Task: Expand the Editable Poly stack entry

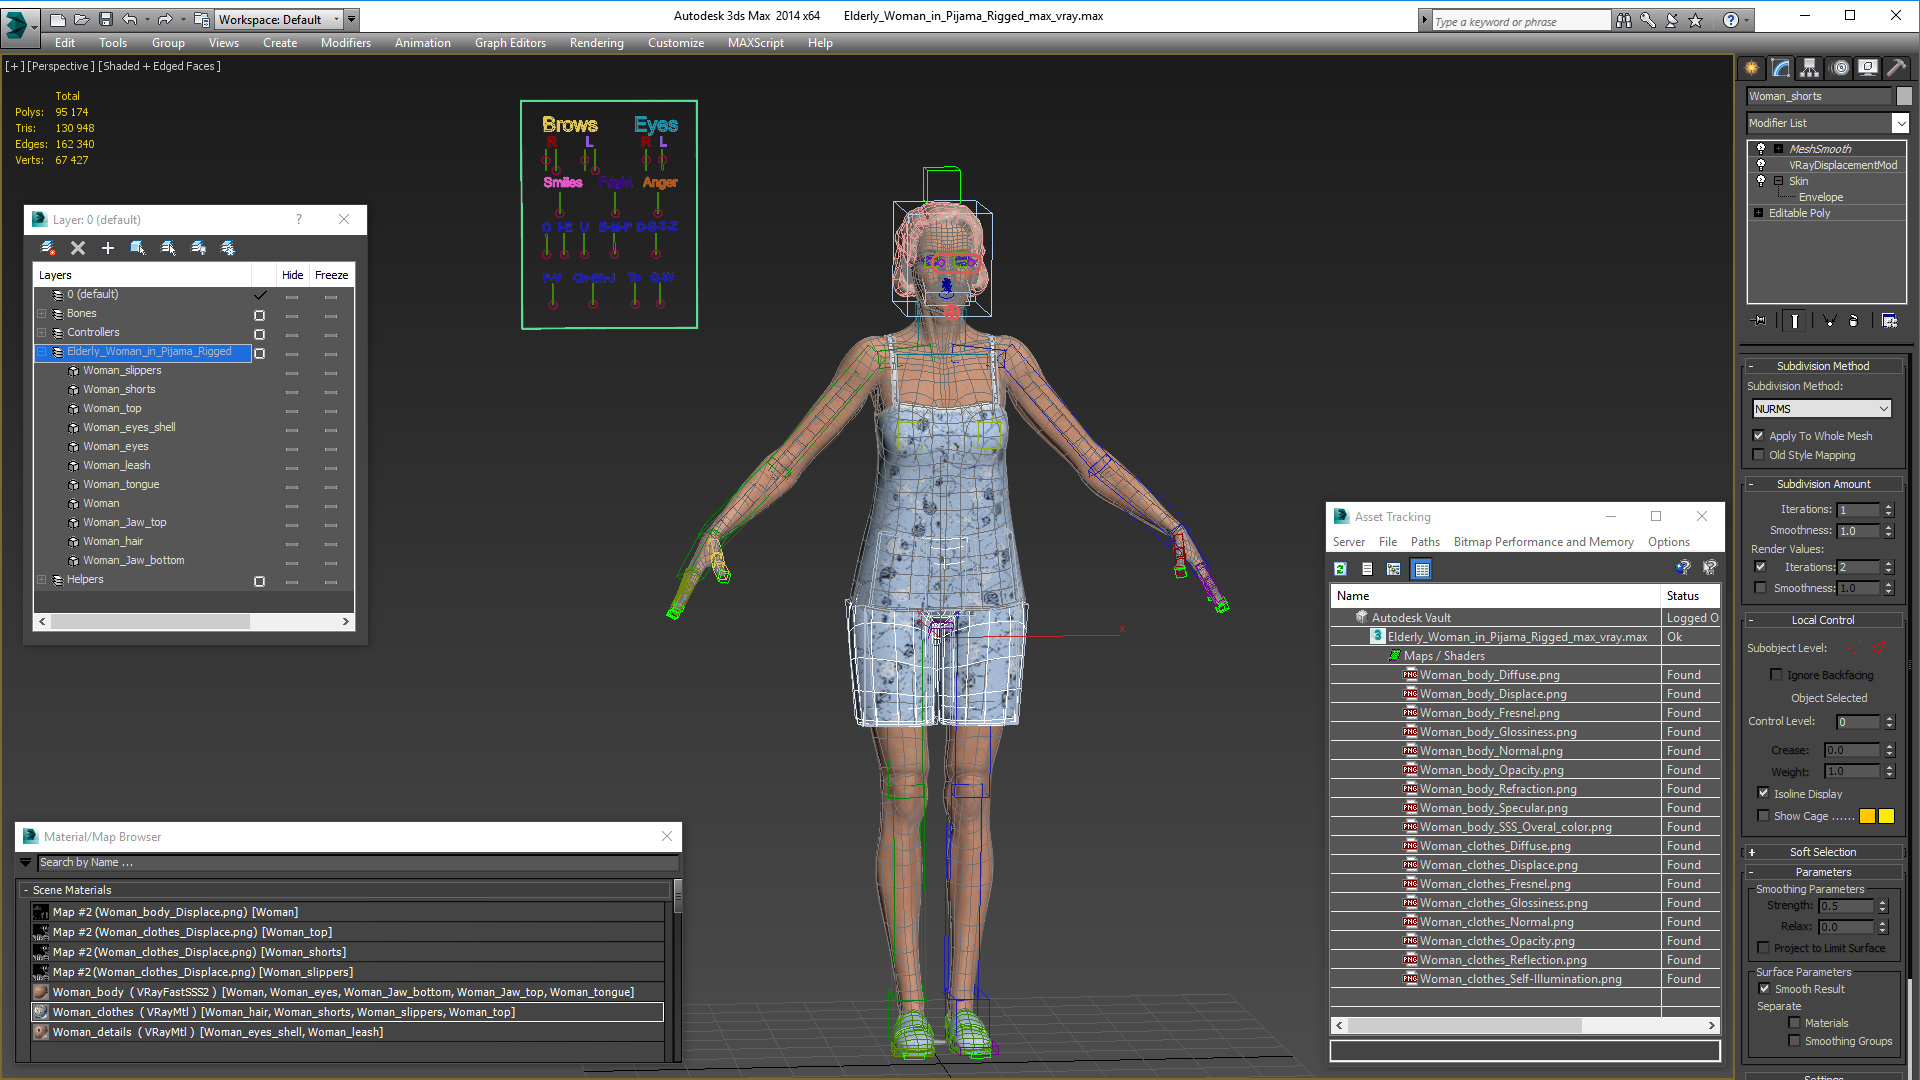Action: (x=1759, y=213)
